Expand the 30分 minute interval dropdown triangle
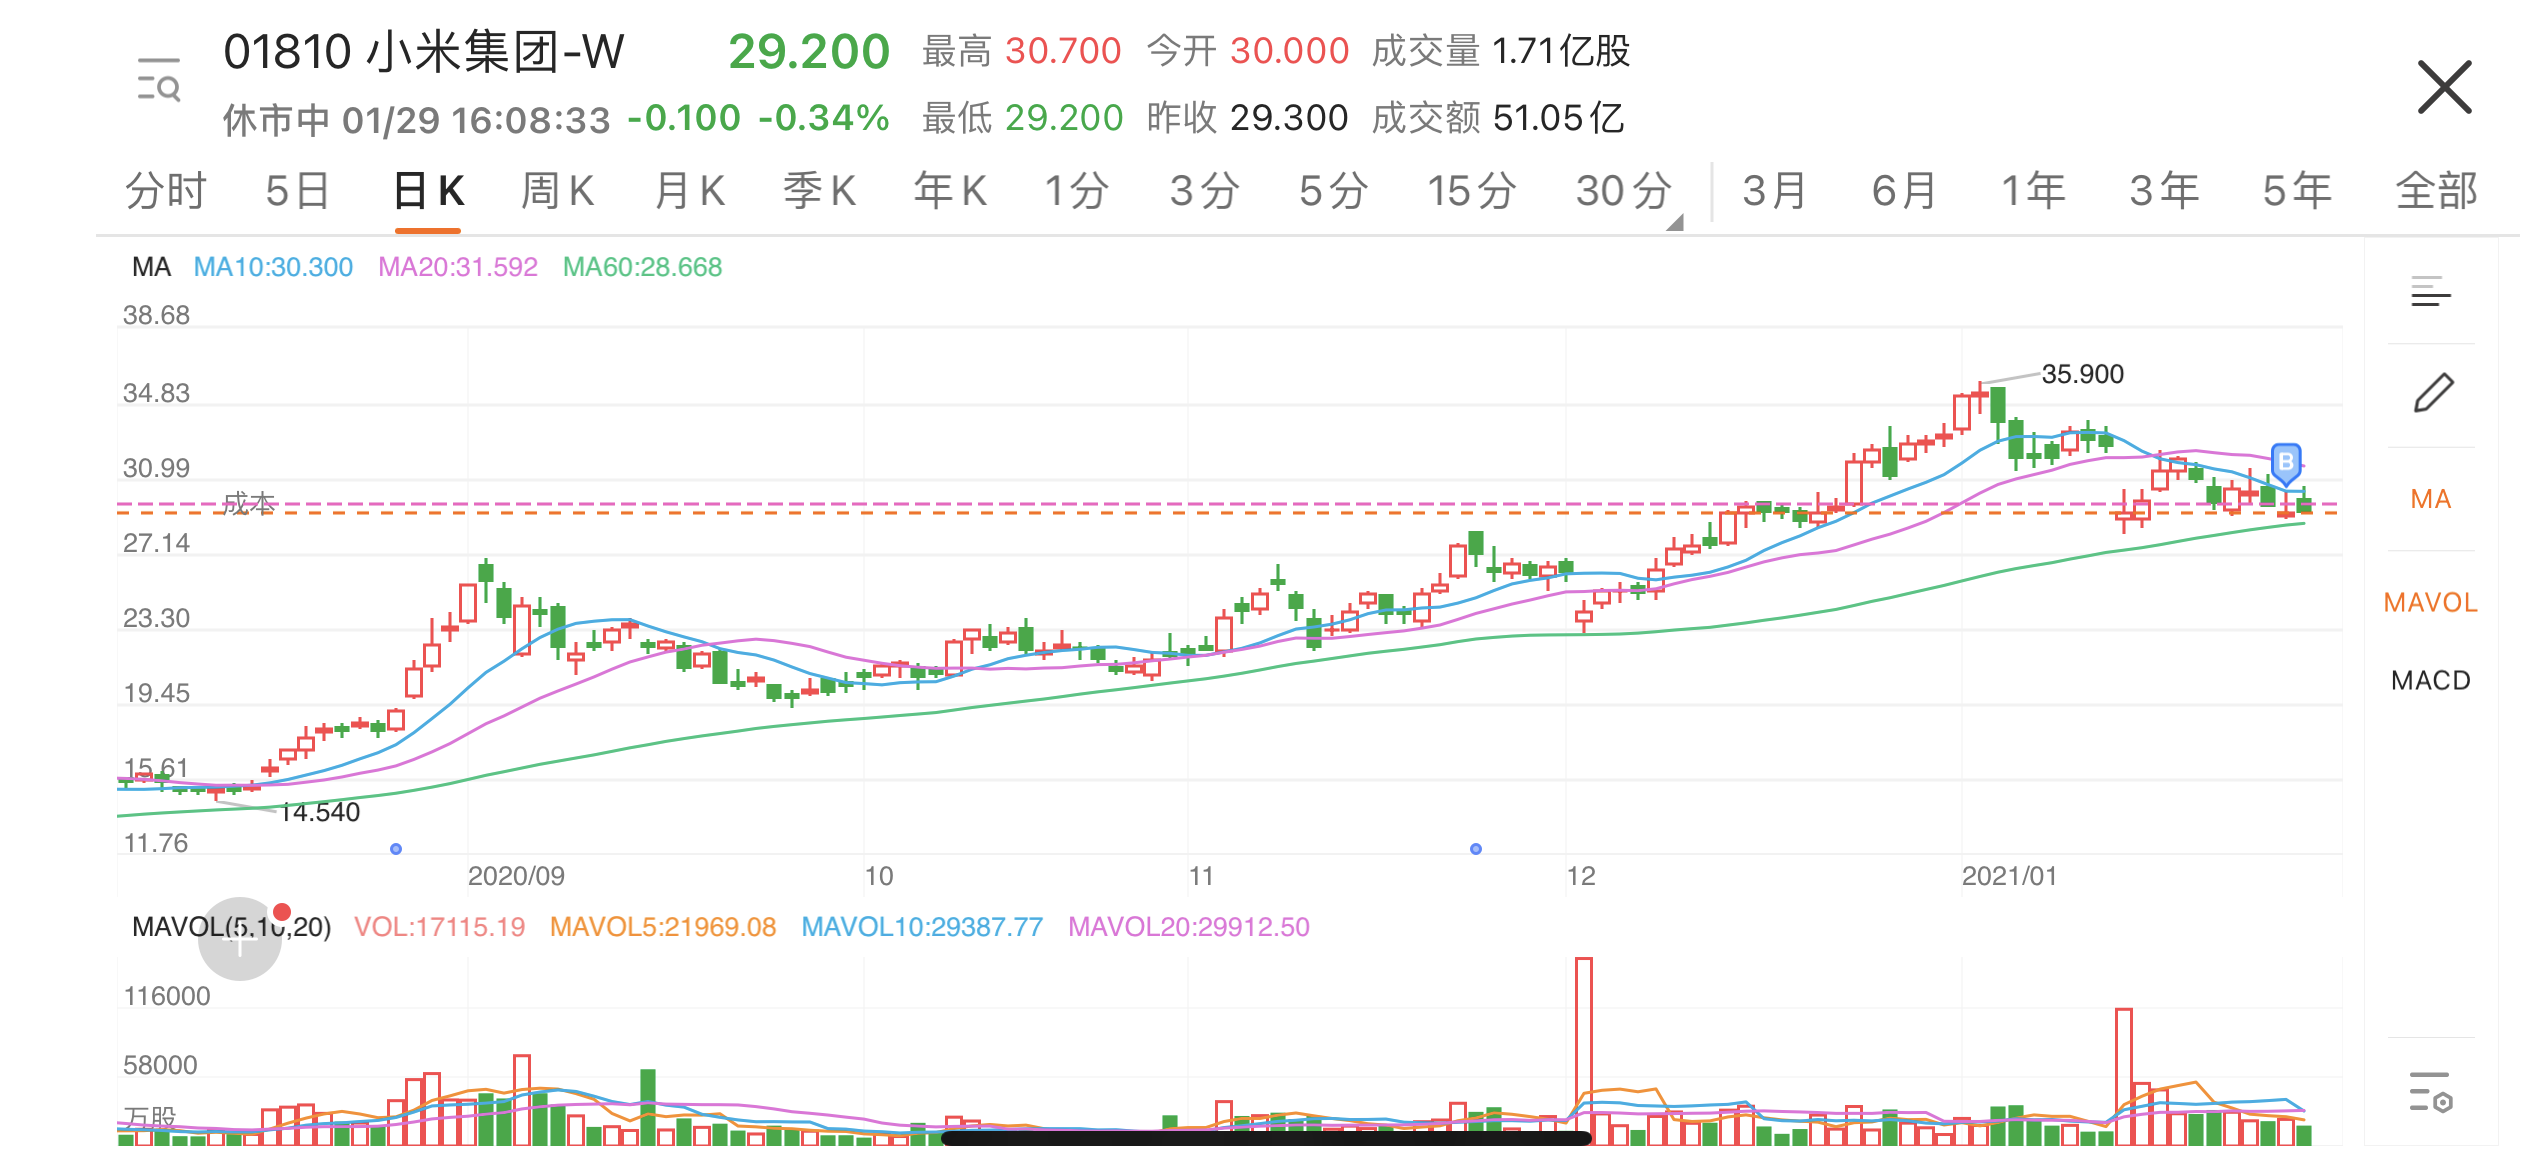This screenshot has width=2532, height=1170. tap(1675, 223)
